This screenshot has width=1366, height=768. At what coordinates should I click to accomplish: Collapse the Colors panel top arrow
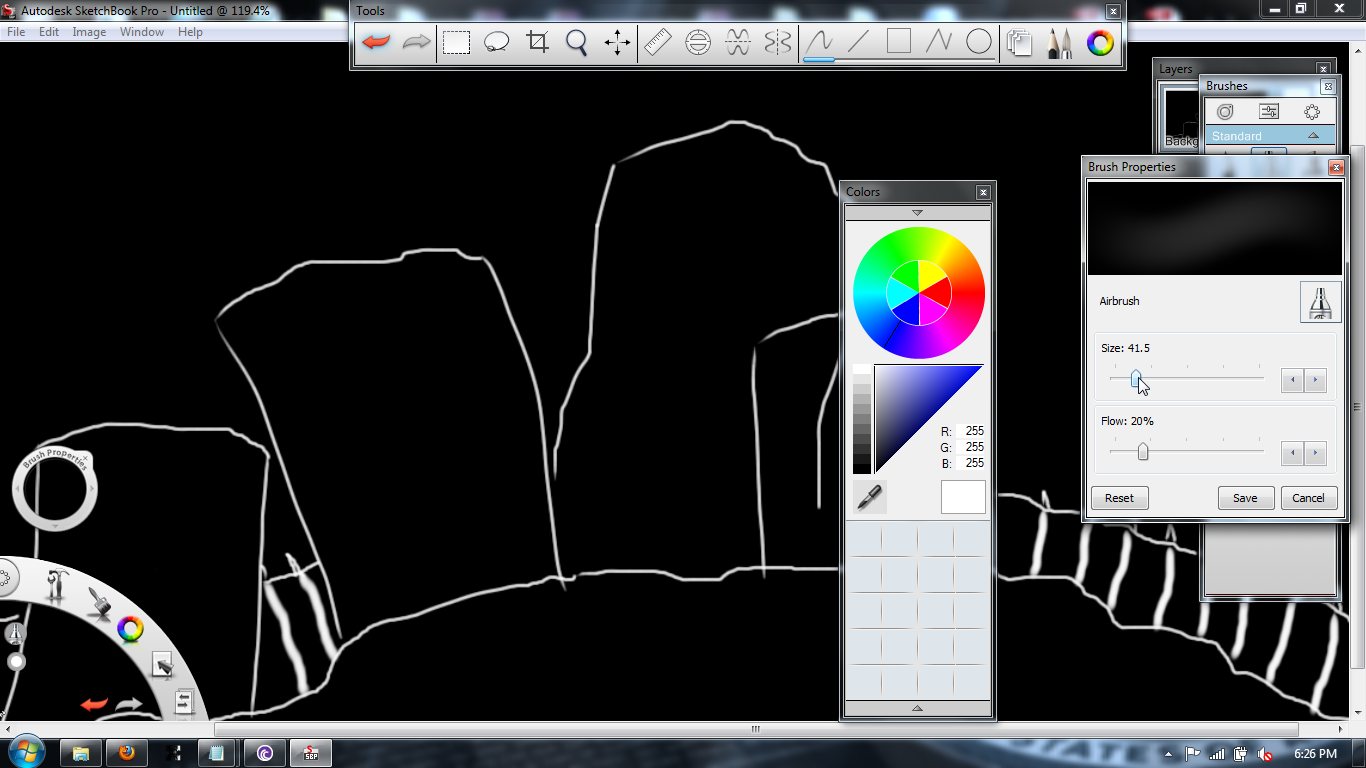coord(917,213)
